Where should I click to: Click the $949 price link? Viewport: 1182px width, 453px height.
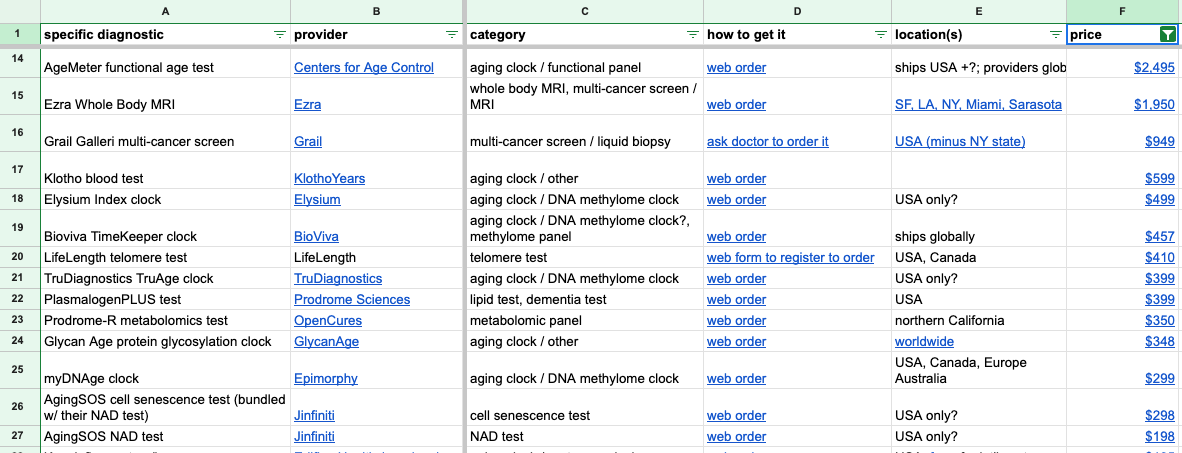click(x=1160, y=142)
